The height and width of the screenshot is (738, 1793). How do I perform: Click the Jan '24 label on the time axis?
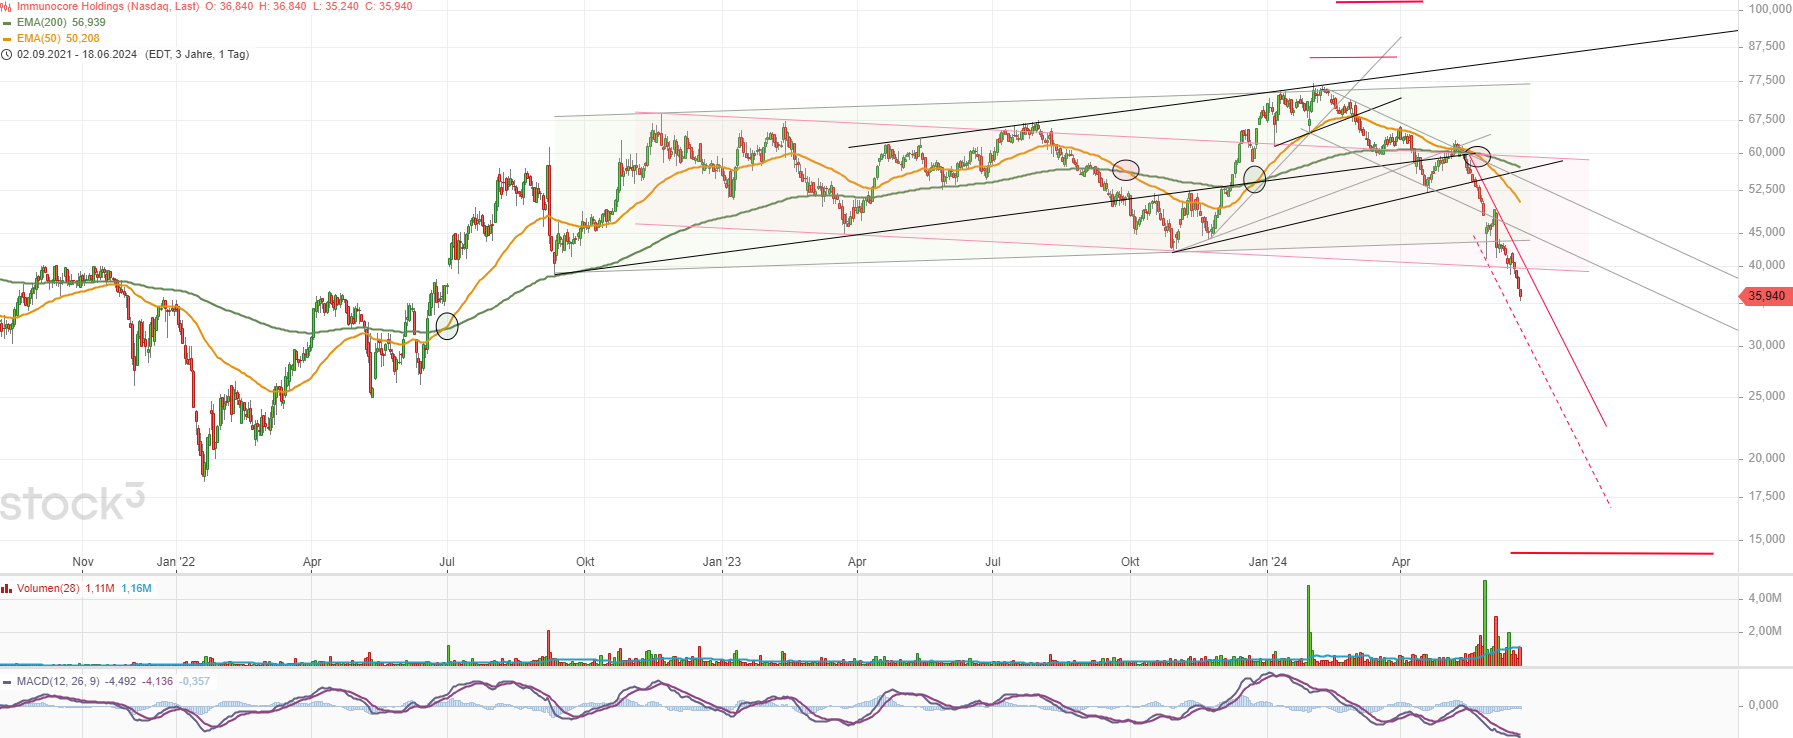[x=1268, y=562]
